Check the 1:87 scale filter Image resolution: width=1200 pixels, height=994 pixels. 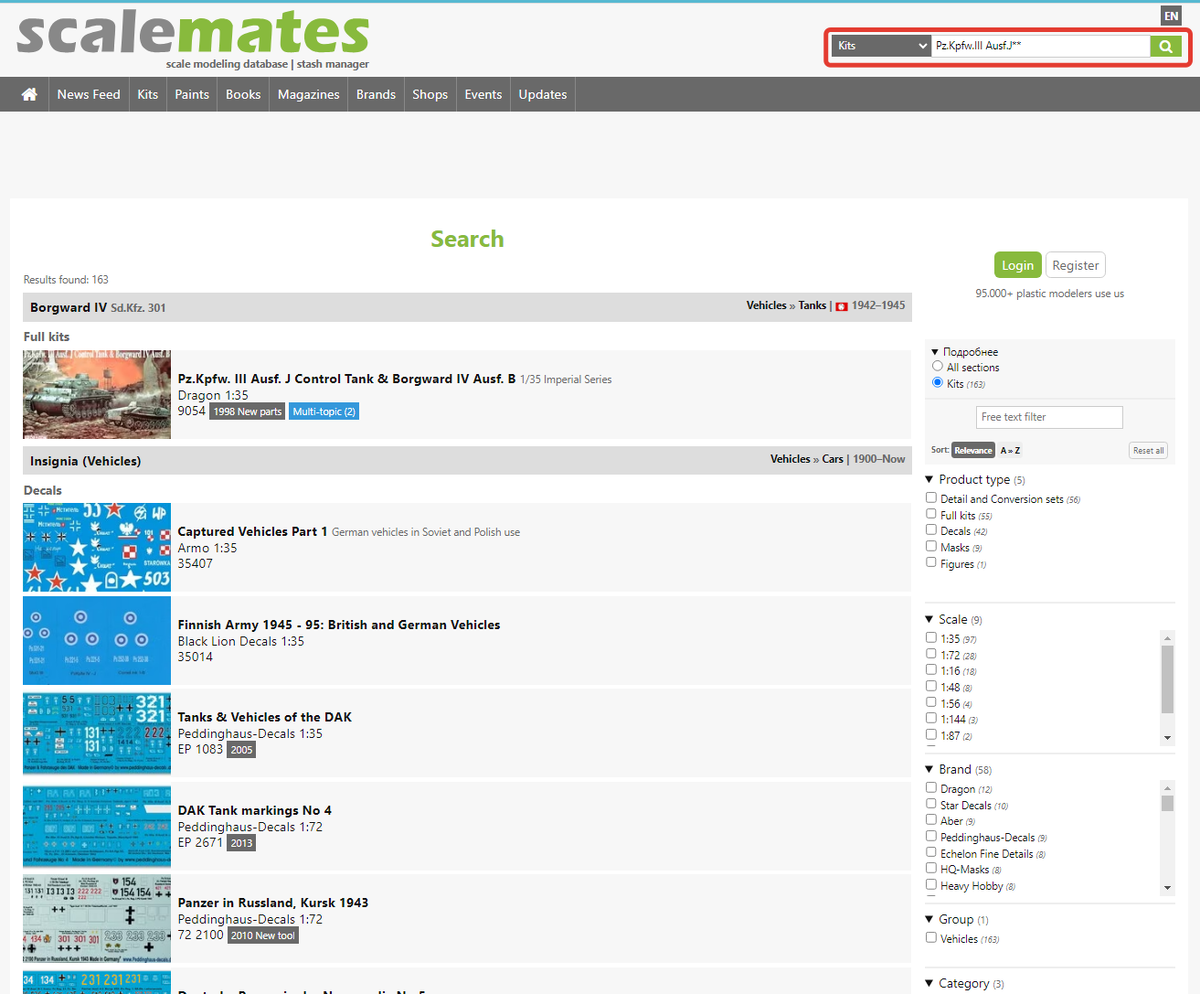pos(932,735)
